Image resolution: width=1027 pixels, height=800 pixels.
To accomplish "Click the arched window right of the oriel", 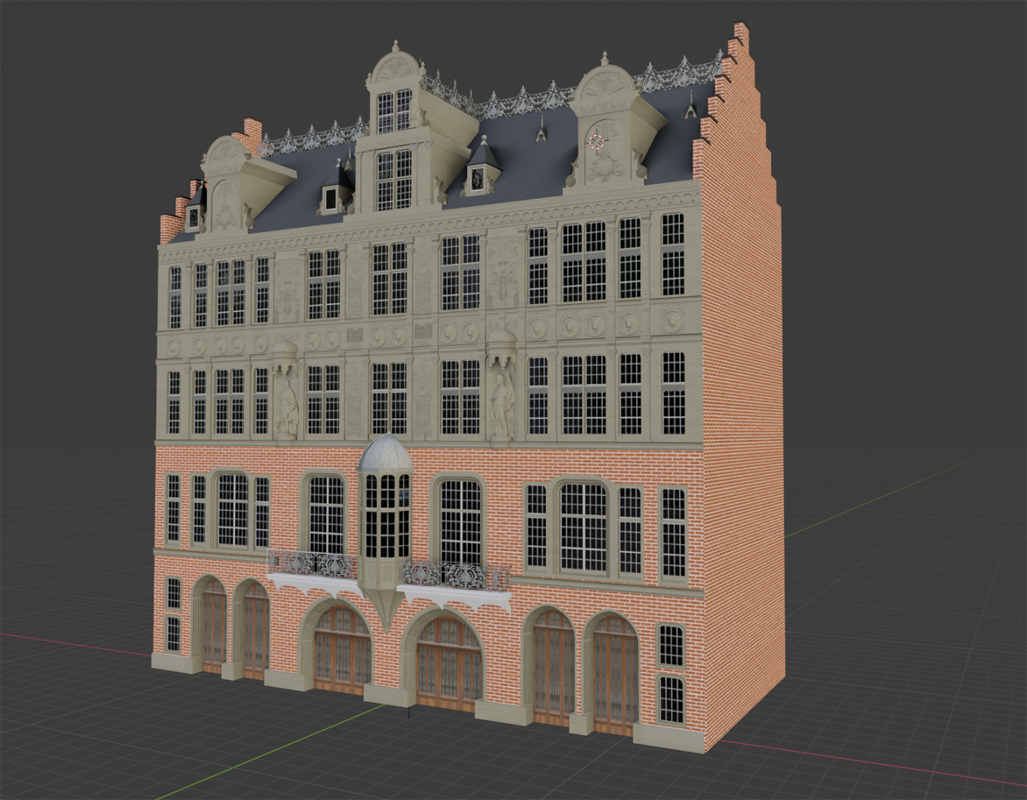I will [x=460, y=520].
